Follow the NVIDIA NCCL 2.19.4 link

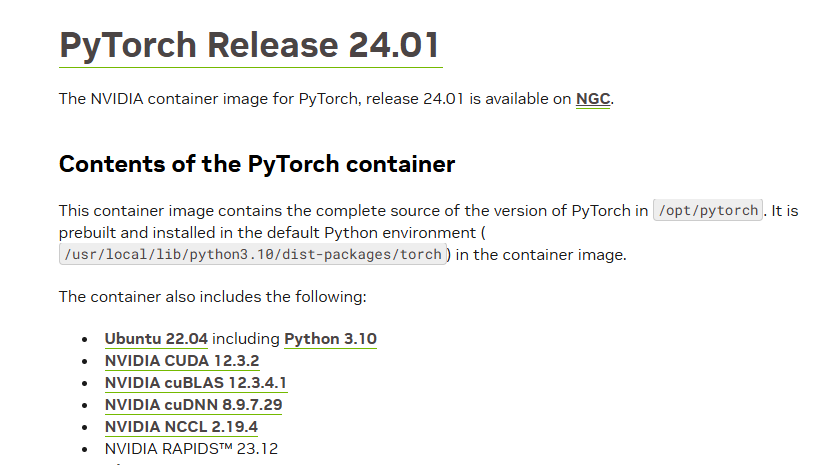pos(181,427)
